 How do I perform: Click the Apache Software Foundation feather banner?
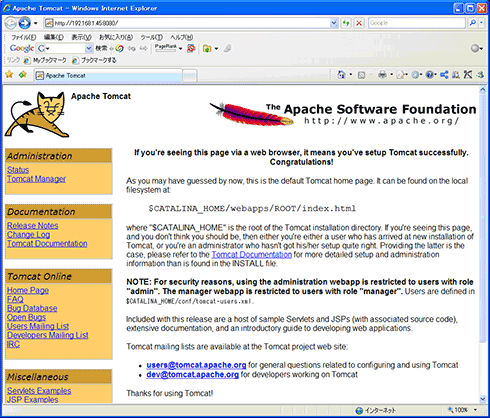(343, 114)
